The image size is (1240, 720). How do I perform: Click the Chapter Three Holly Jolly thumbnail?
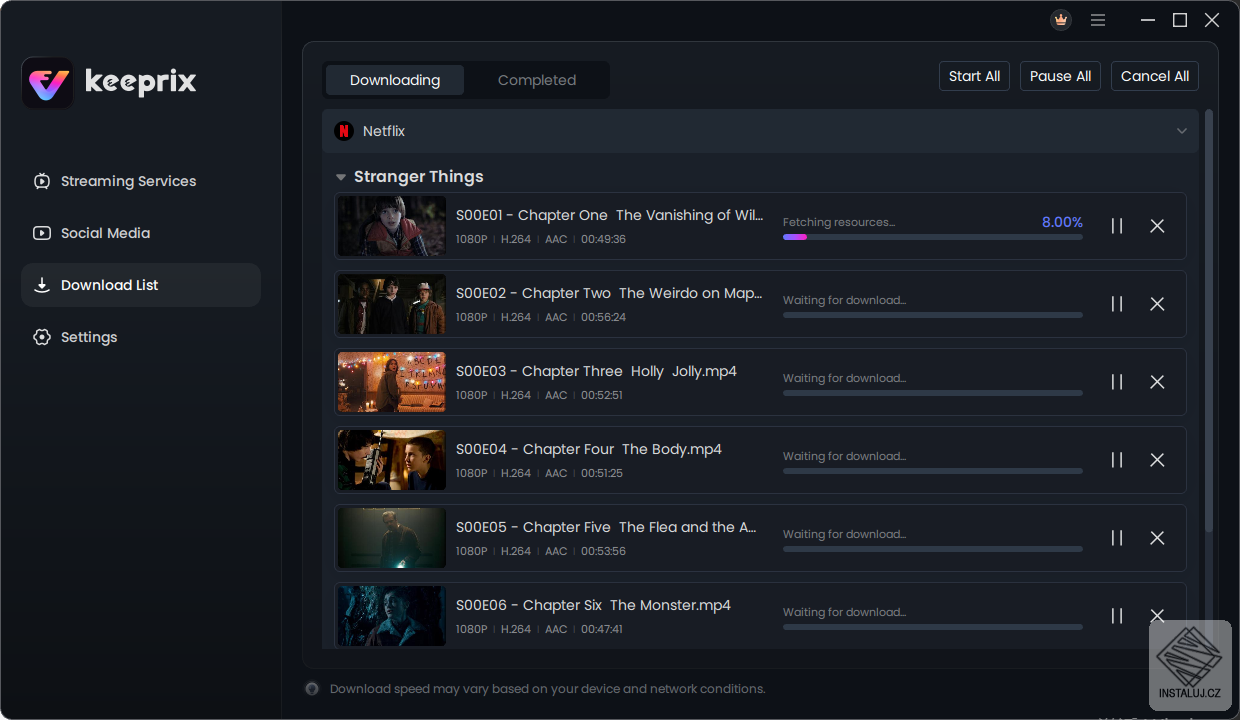[x=392, y=382]
